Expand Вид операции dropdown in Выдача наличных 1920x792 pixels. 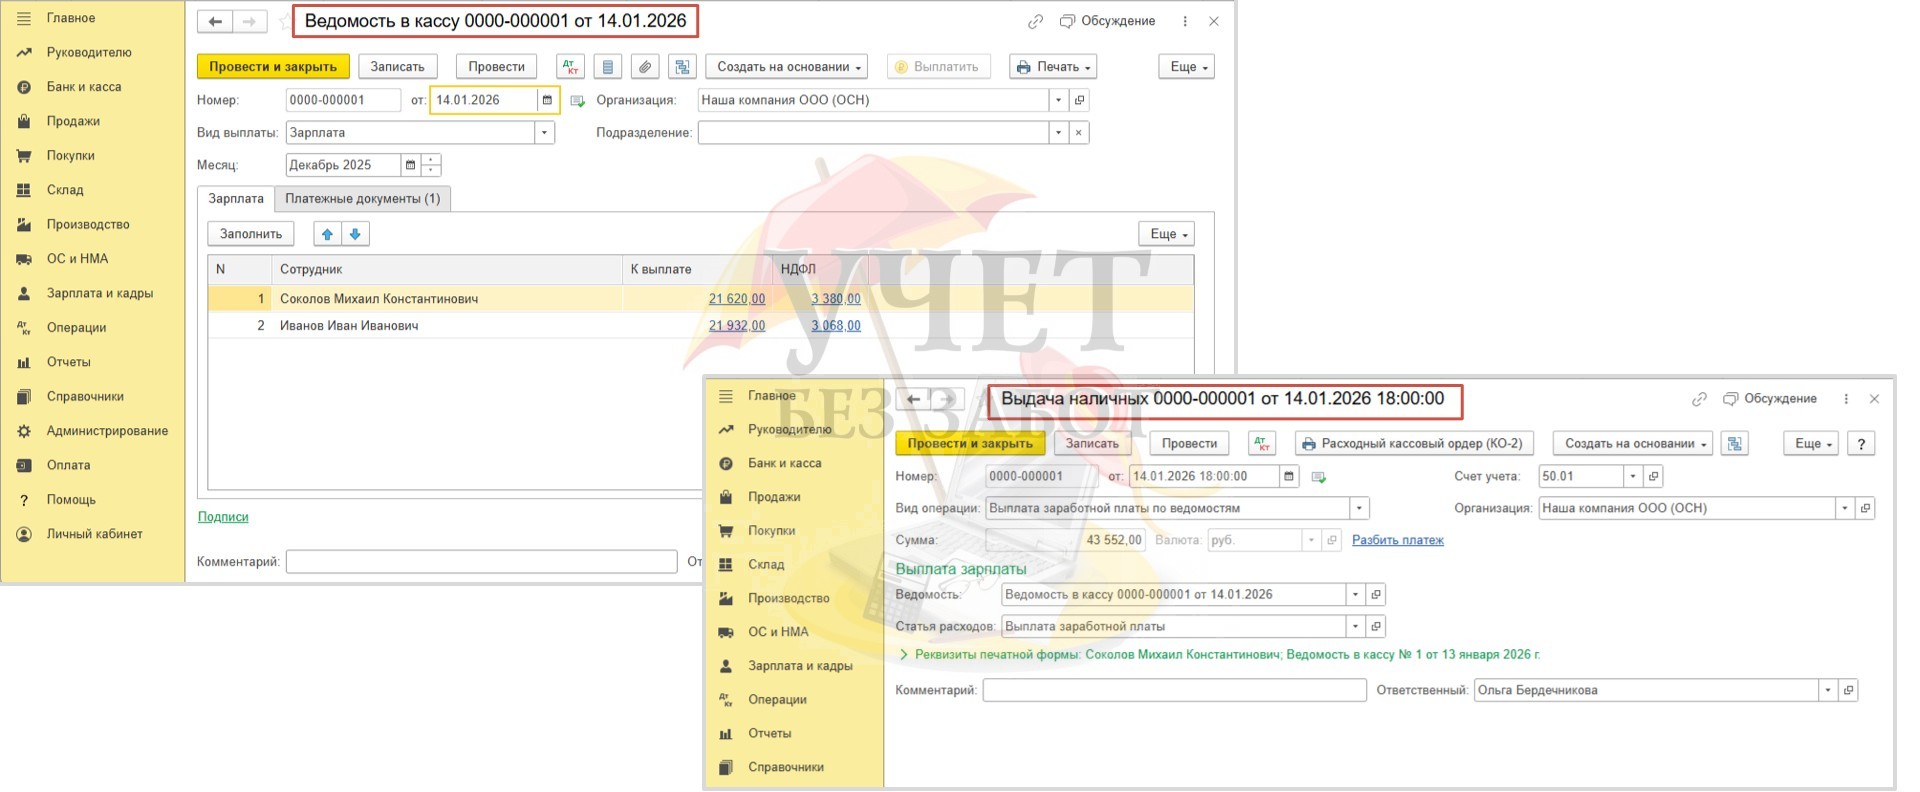click(x=1359, y=508)
